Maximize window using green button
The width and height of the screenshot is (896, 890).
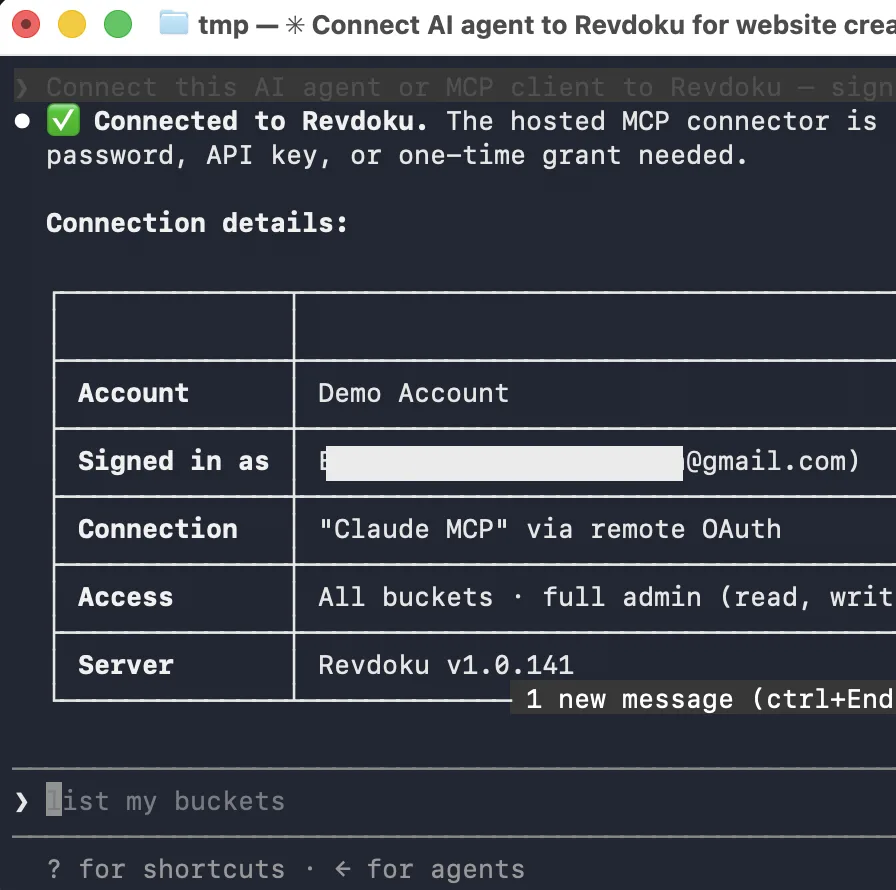pyautogui.click(x=118, y=24)
